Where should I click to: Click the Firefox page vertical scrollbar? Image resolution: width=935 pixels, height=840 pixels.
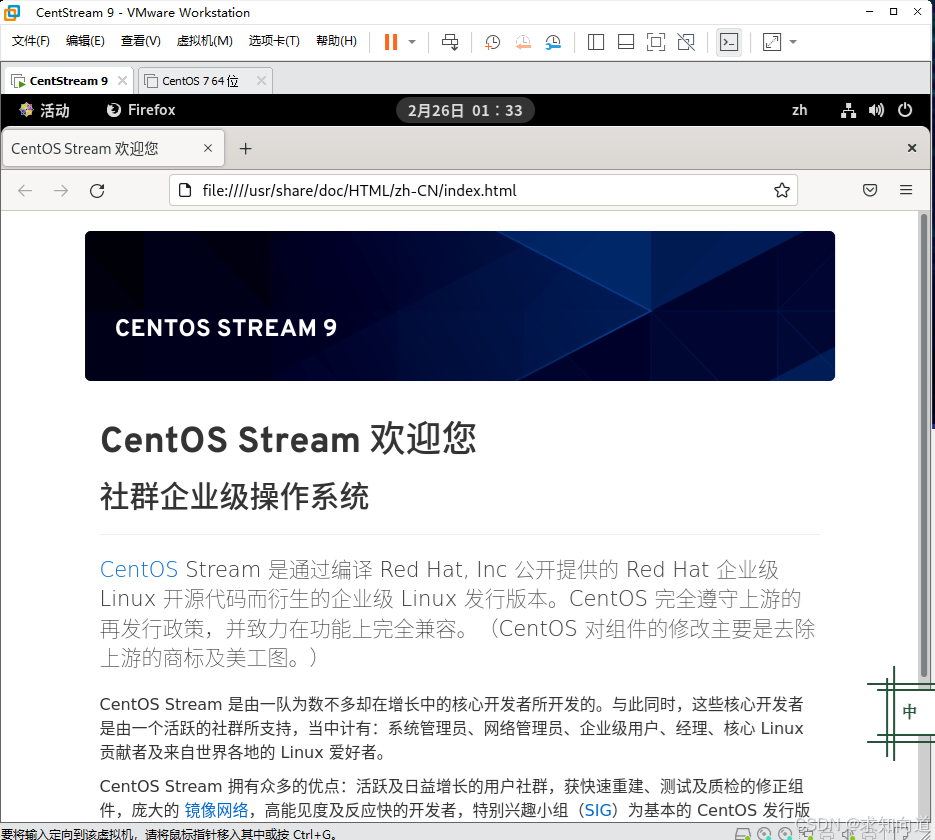[924, 446]
